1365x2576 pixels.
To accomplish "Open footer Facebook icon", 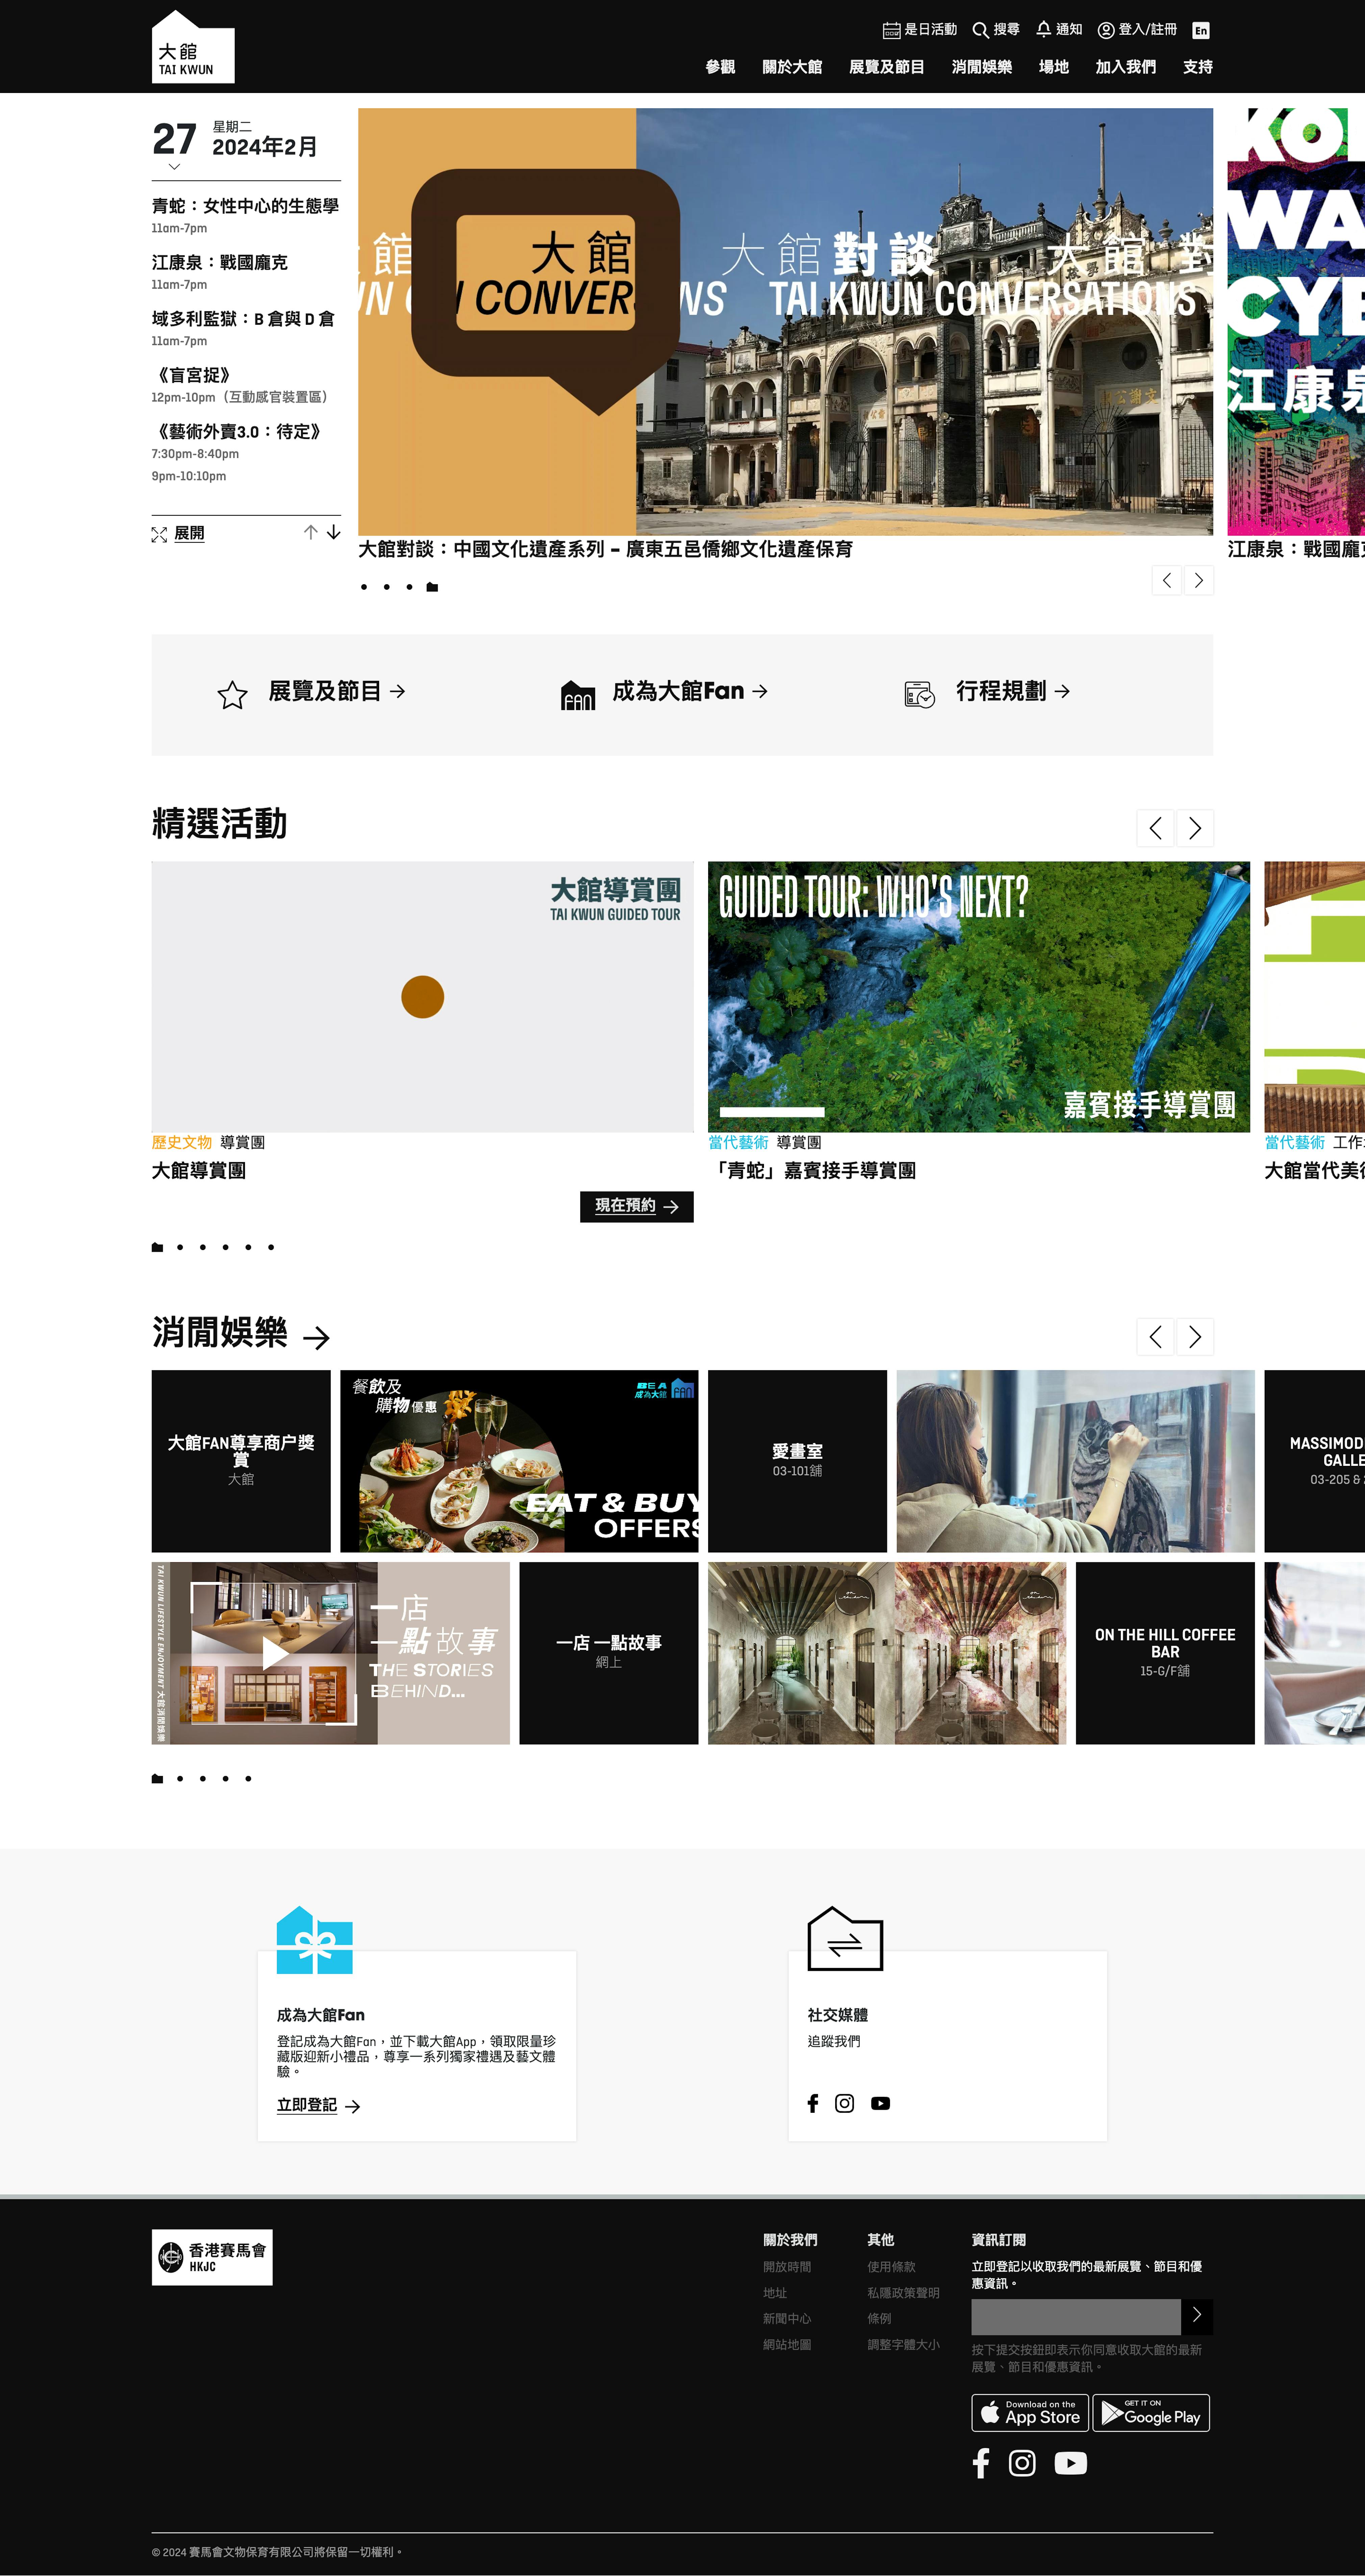I will pos(981,2463).
